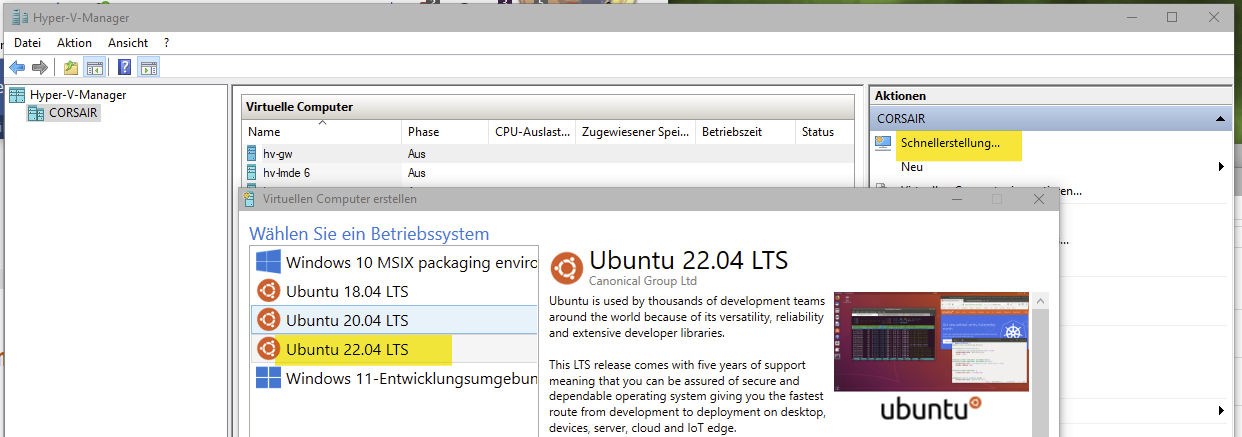Click the Schnellerstellung monitor icon

pos(882,143)
